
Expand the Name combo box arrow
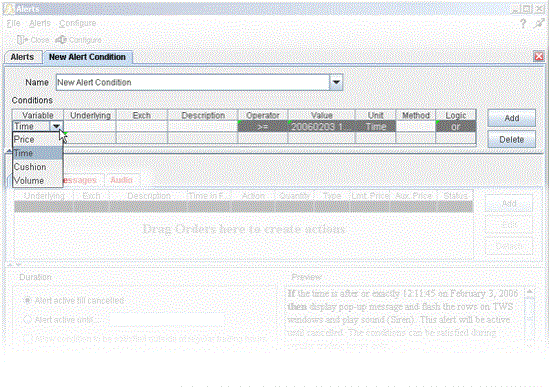[336, 82]
